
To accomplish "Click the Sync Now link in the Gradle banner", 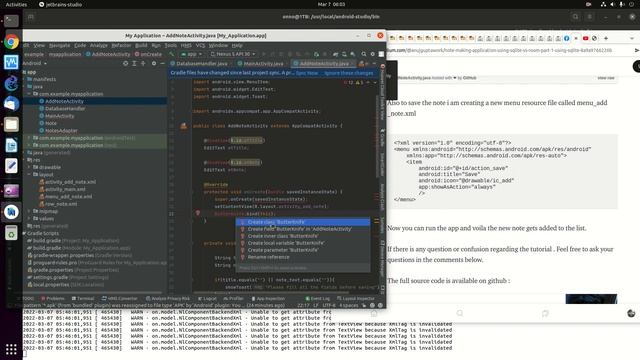I will [307, 73].
